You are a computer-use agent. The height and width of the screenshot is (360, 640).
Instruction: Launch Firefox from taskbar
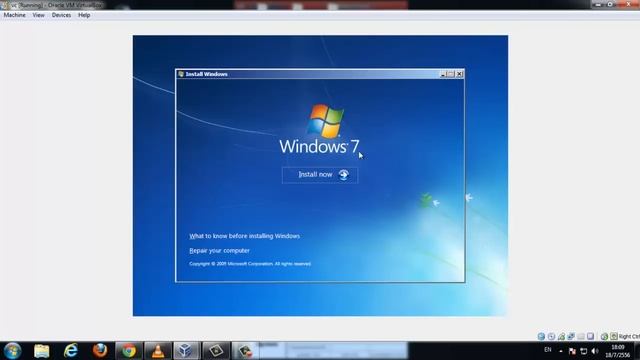[100, 351]
